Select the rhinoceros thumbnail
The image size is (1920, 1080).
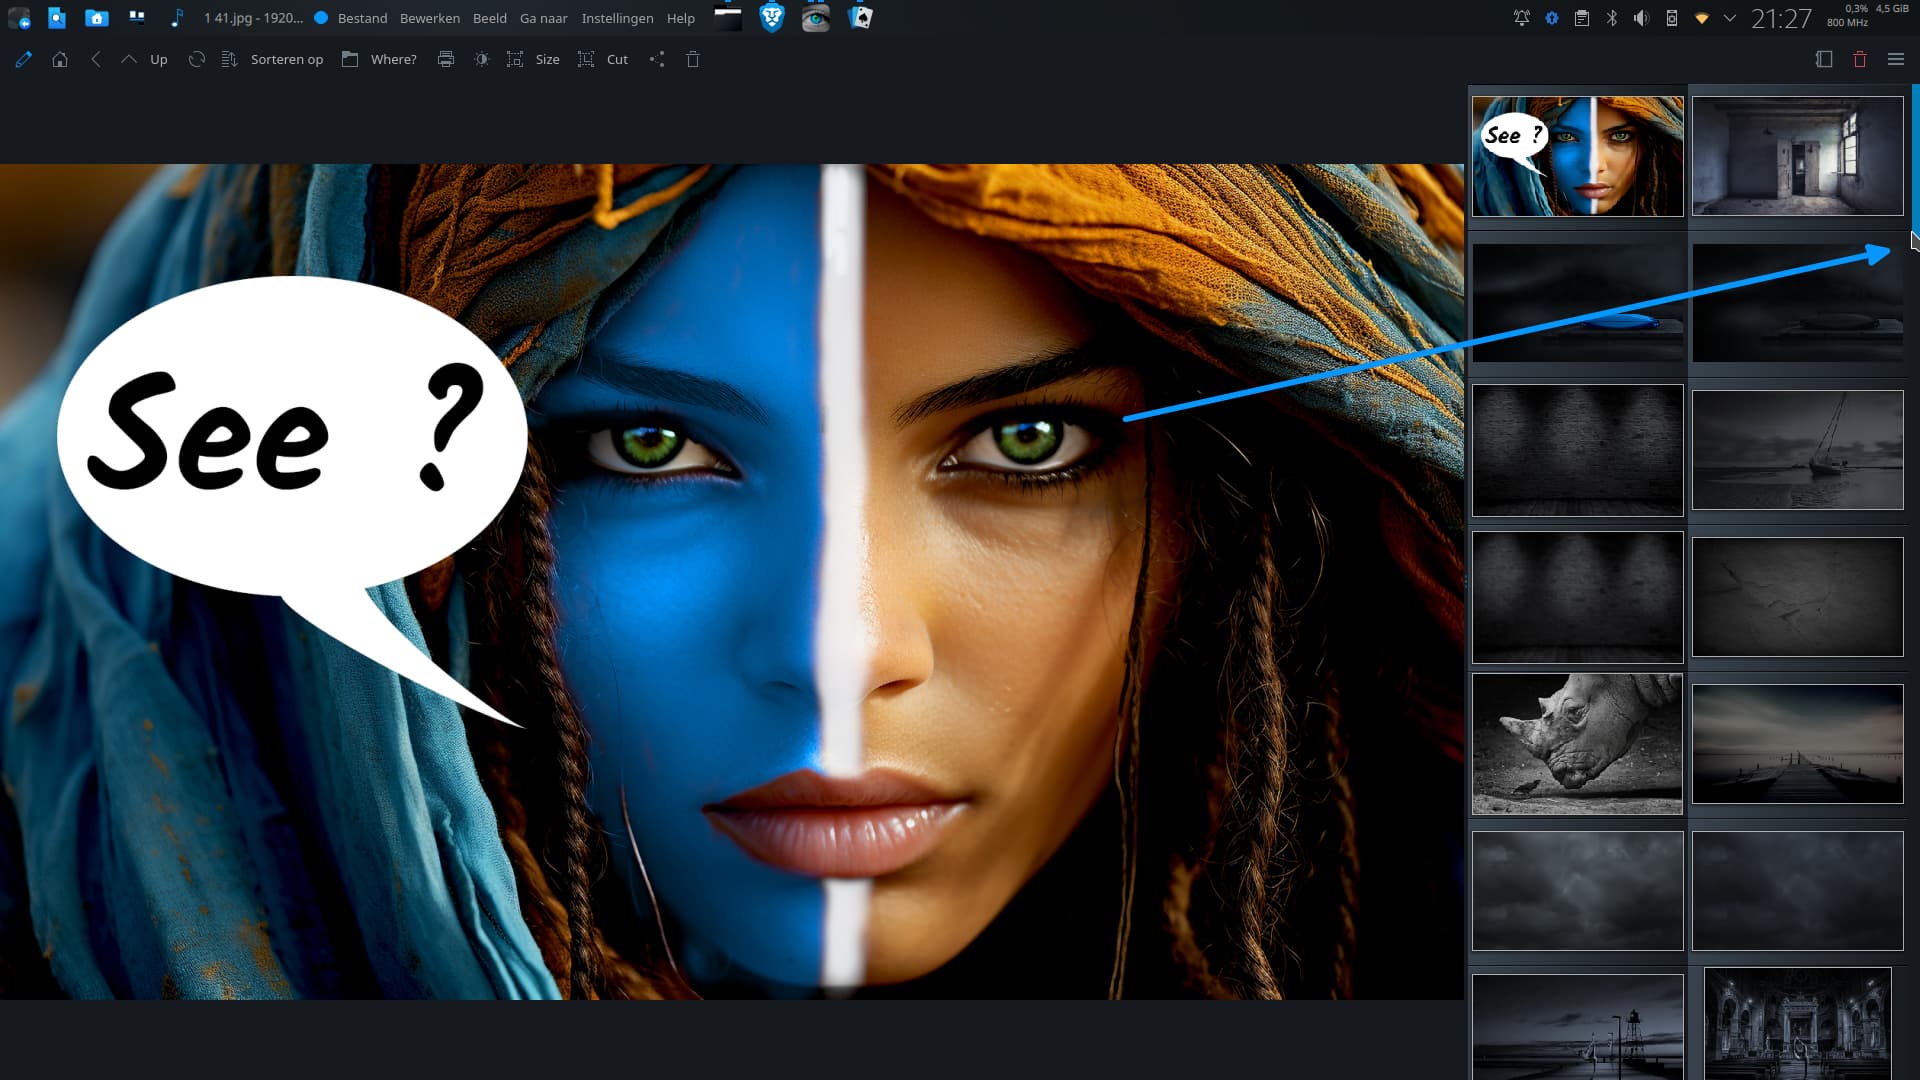[x=1577, y=743]
